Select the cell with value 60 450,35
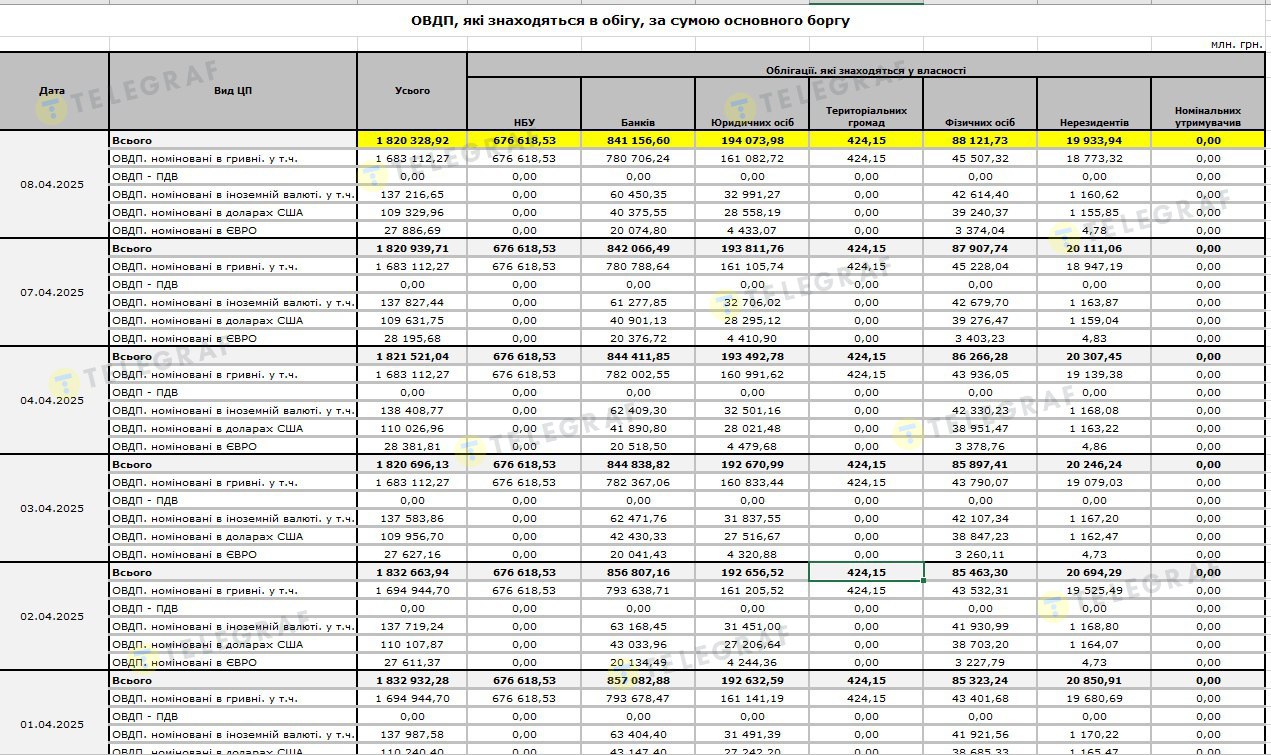1271x755 pixels. pos(638,194)
